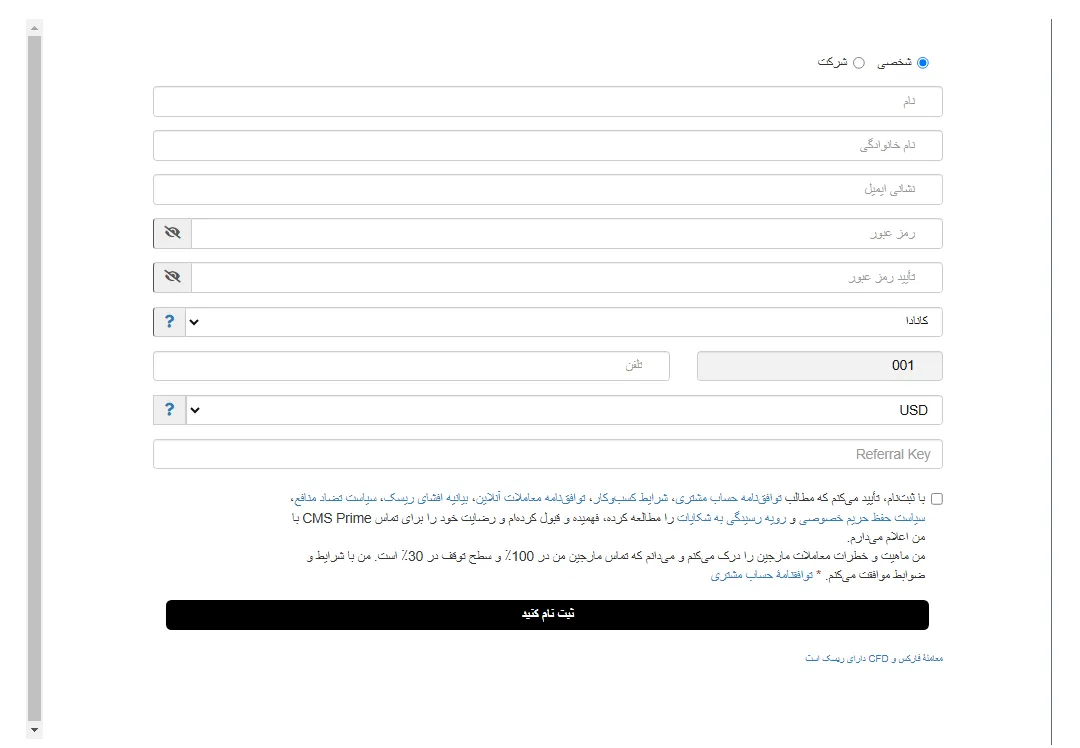This screenshot has width=1080, height=748.
Task: Select the شرکت (company) account type
Action: pyautogui.click(x=857, y=61)
